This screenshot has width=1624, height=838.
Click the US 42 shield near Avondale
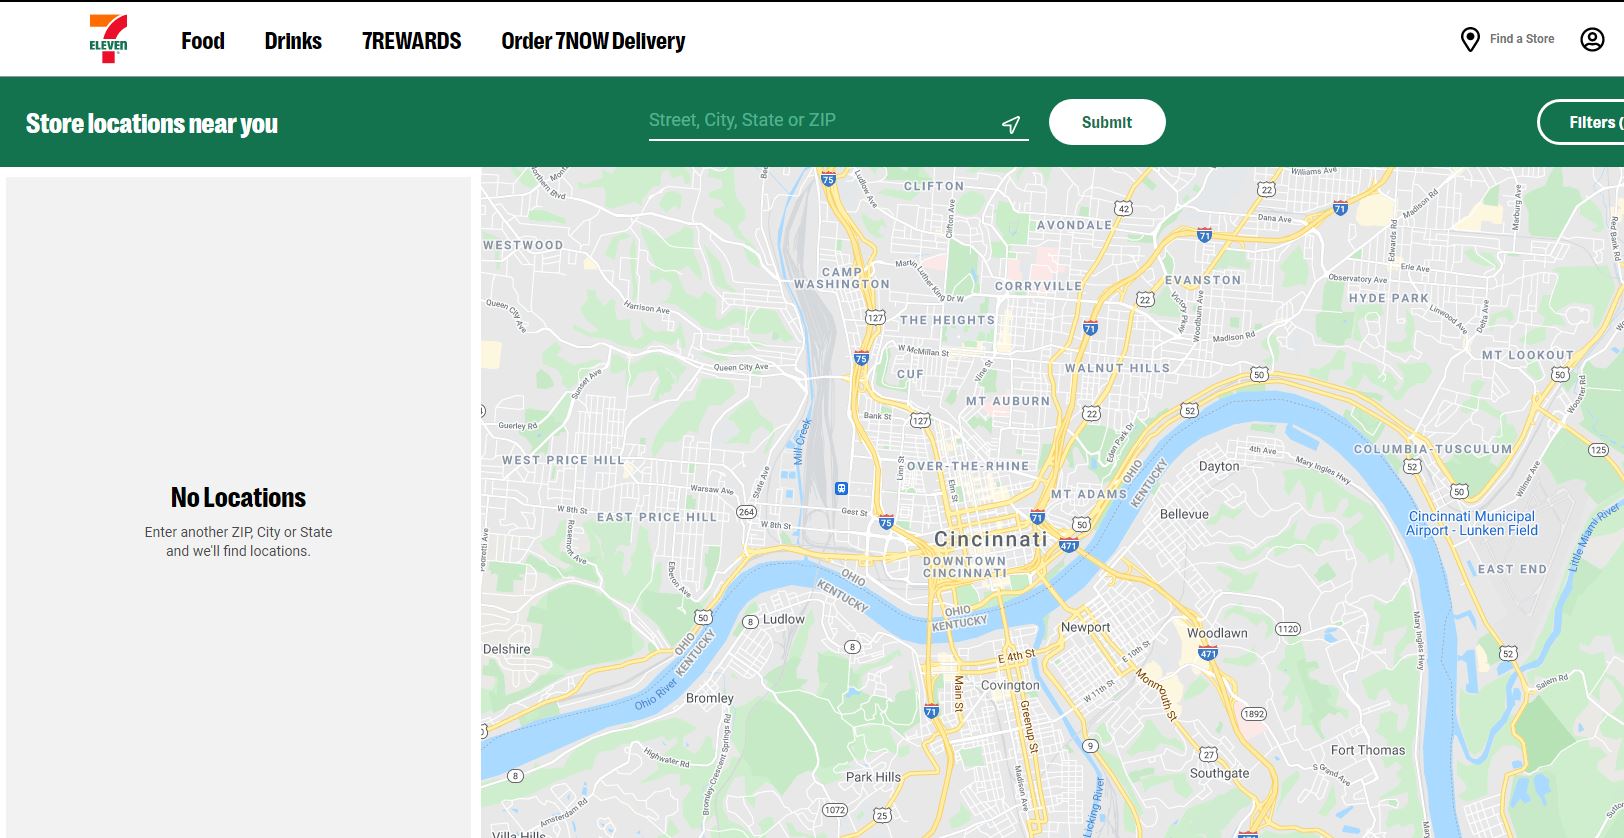click(x=1124, y=208)
